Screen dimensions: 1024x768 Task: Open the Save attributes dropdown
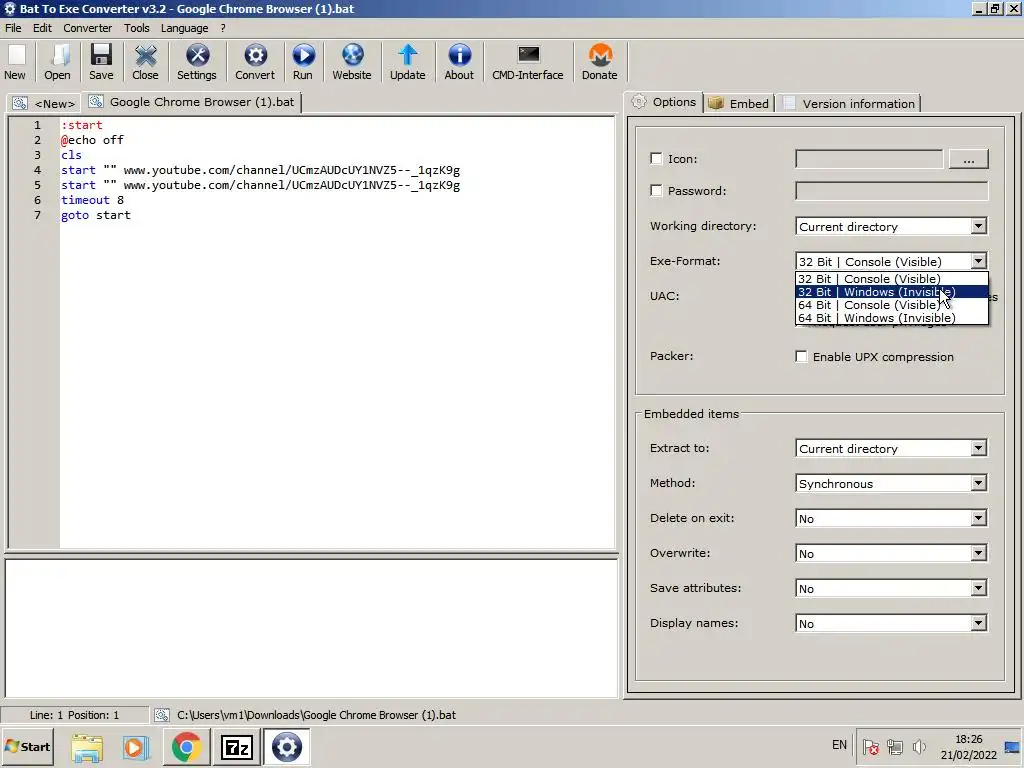[x=891, y=588]
